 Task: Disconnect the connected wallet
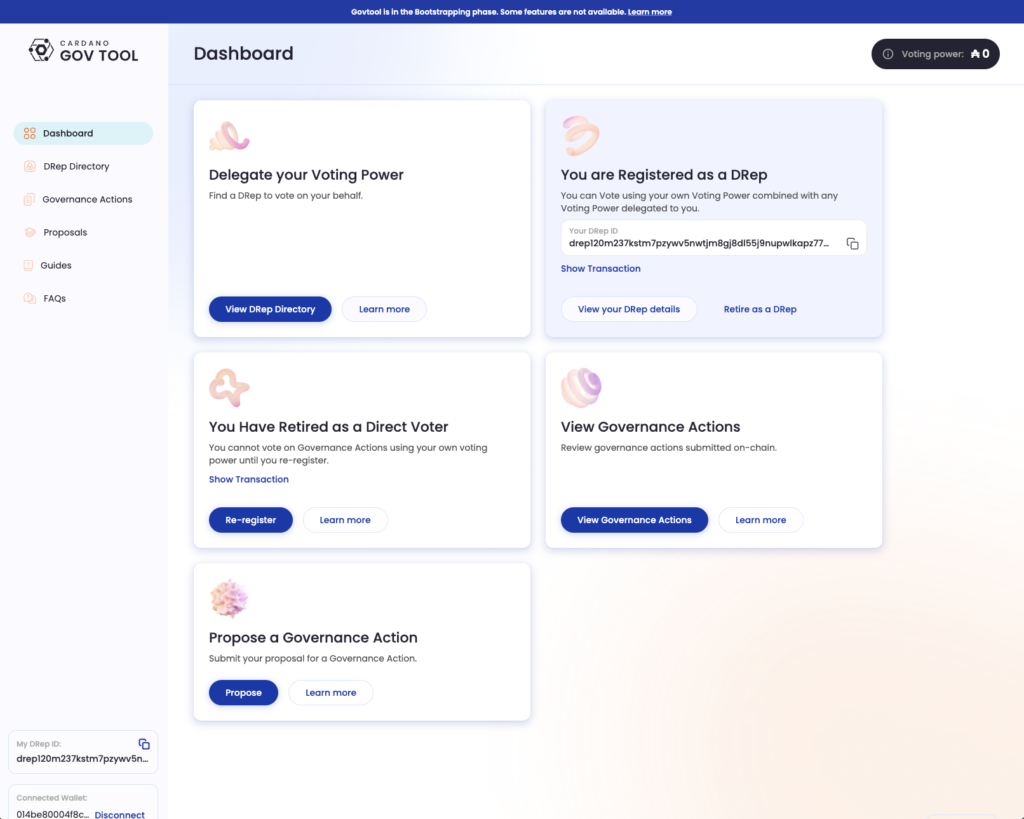(119, 814)
